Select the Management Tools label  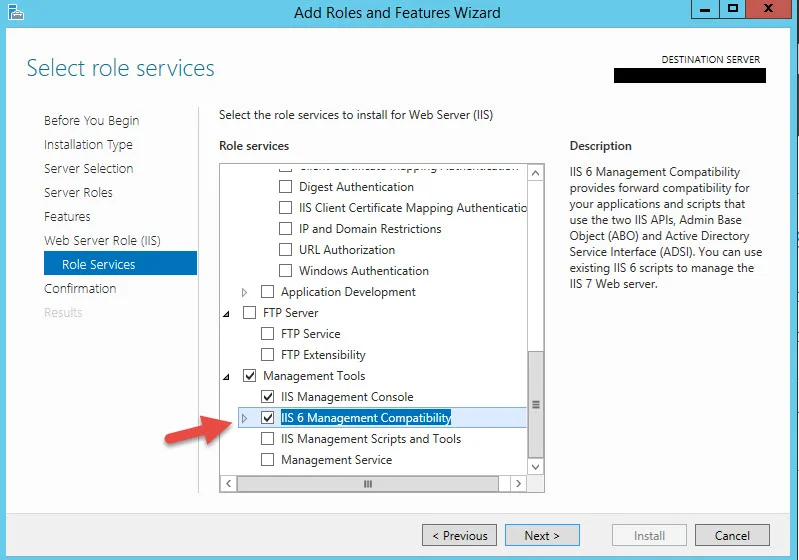(x=314, y=376)
